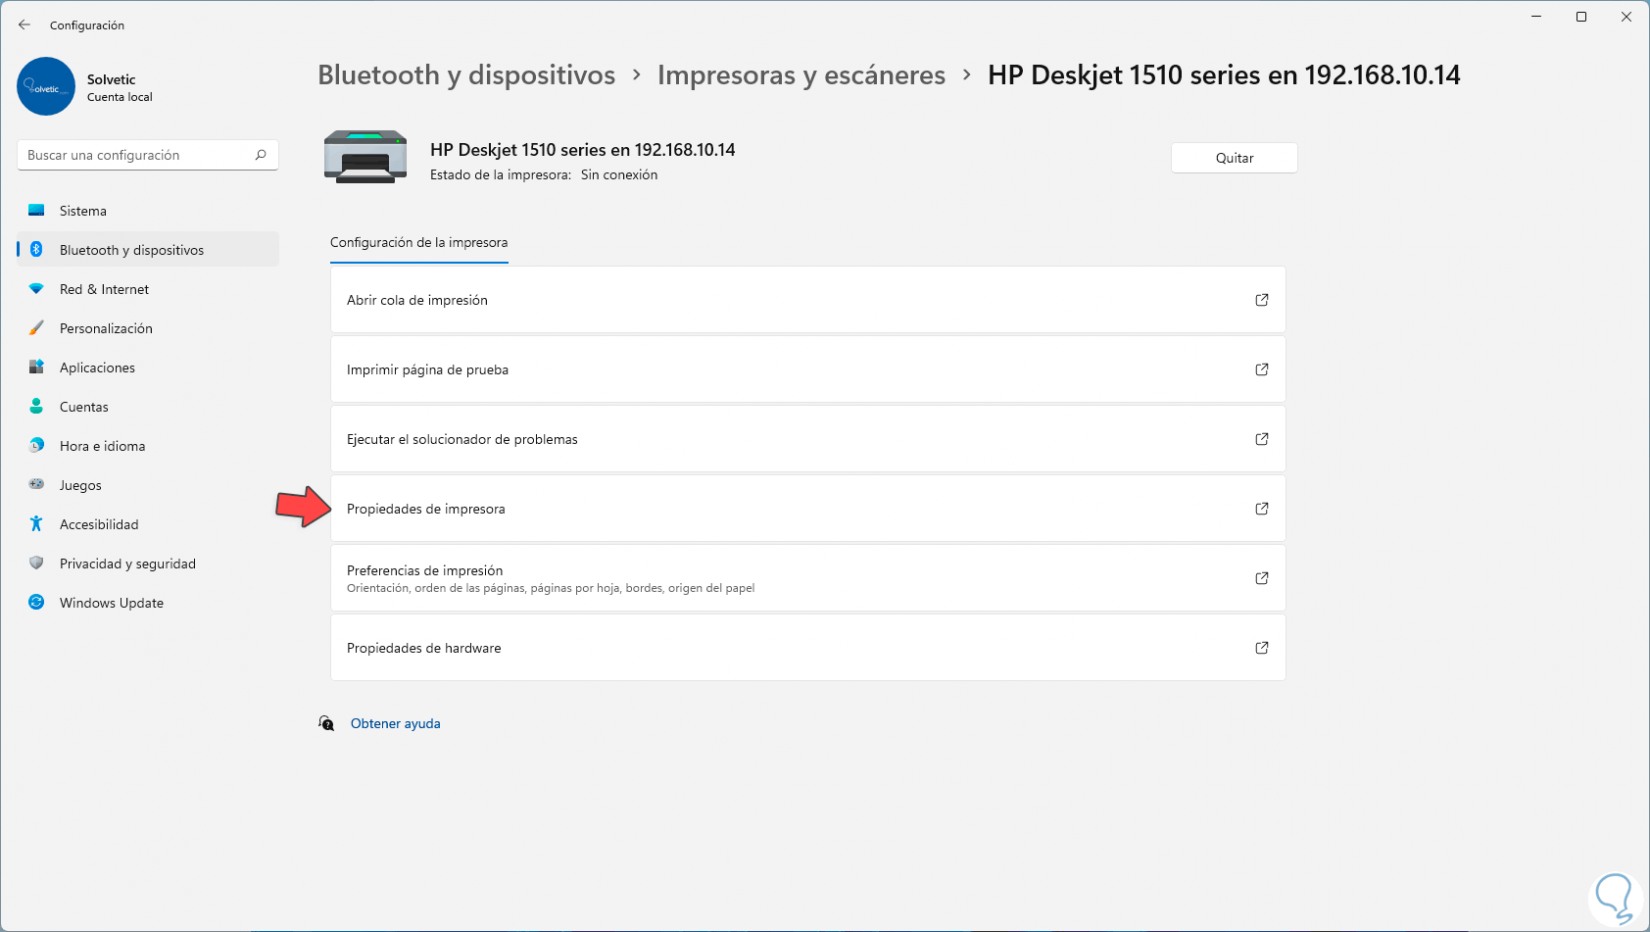Open the Obtener ayuda link
1650x932 pixels.
click(395, 724)
